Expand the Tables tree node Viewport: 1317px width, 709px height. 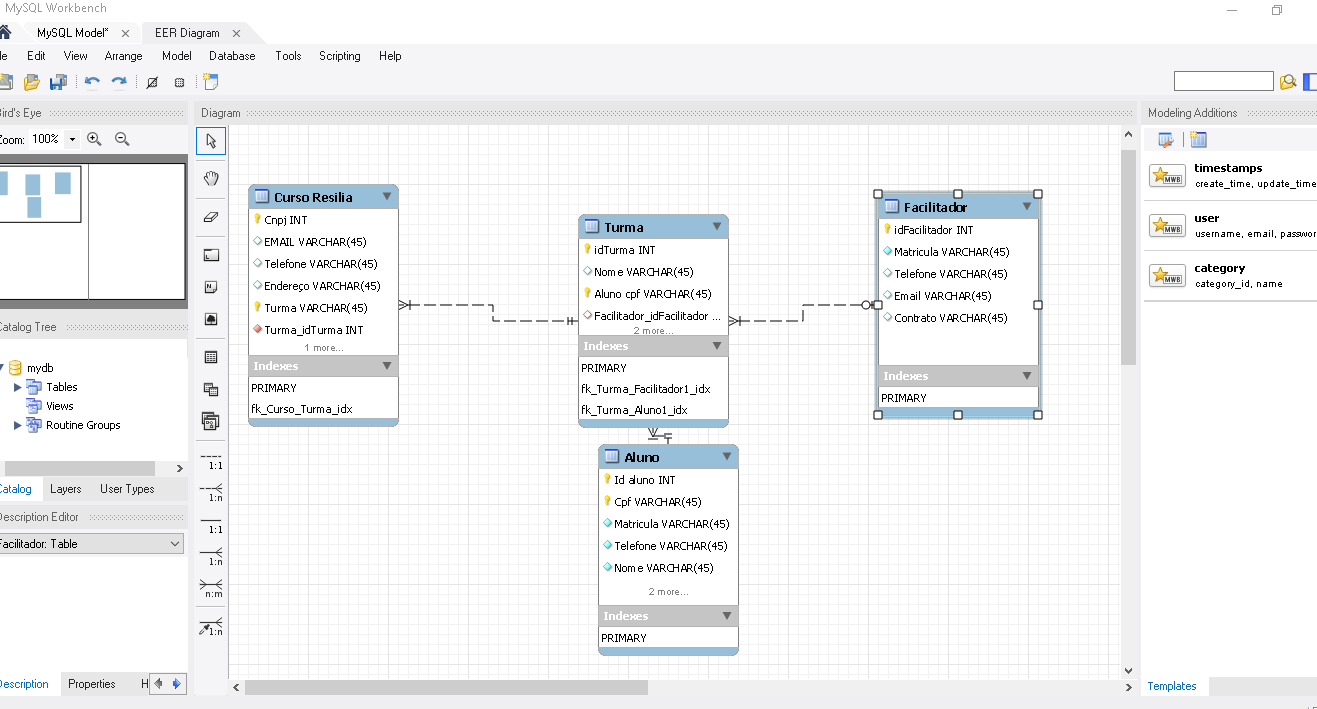[17, 387]
